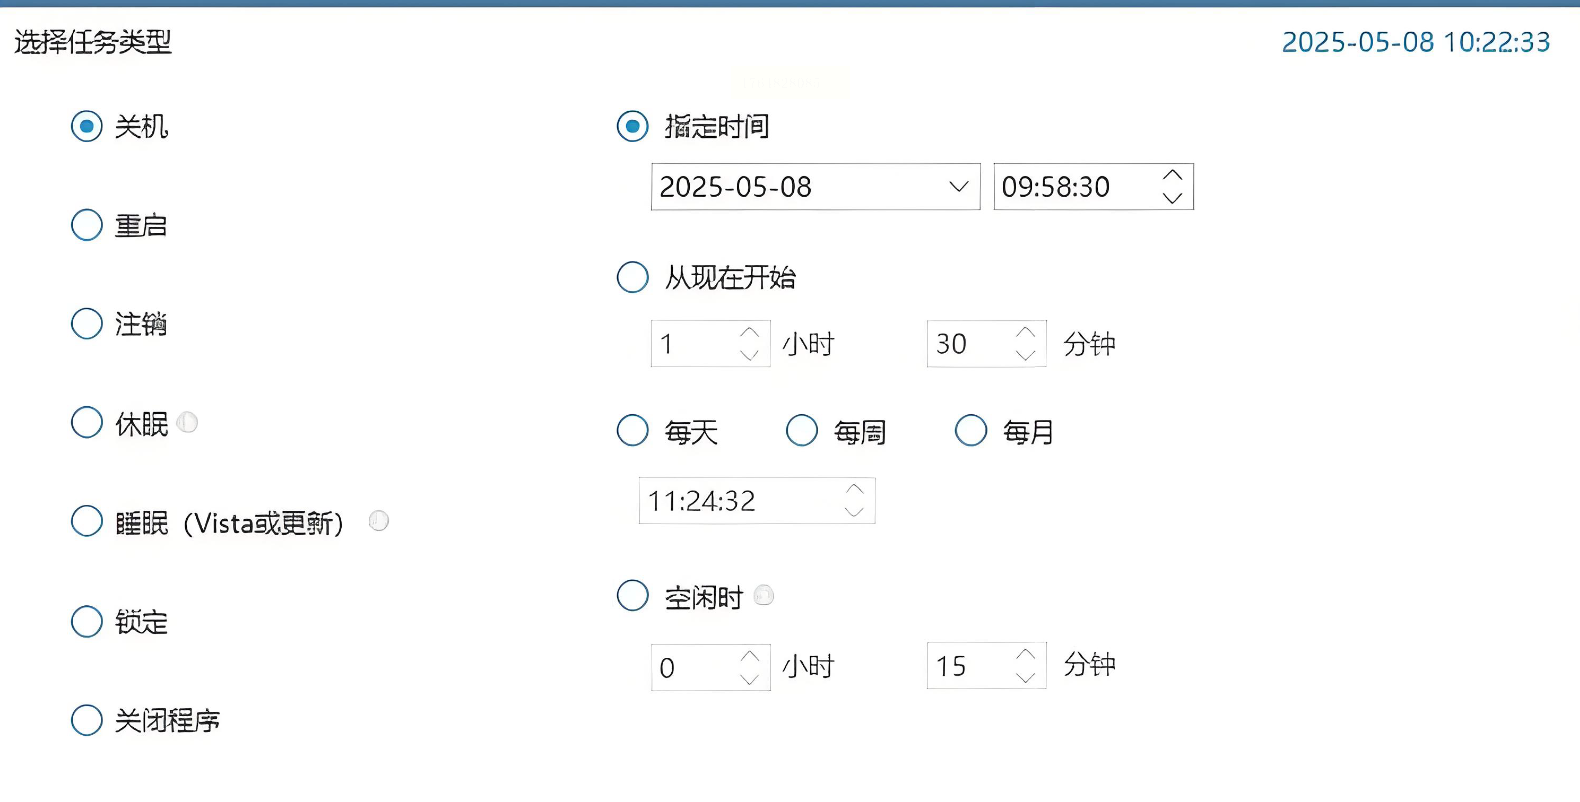The width and height of the screenshot is (1580, 802).
Task: Choose the 注销 task type
Action: pyautogui.click(x=87, y=324)
